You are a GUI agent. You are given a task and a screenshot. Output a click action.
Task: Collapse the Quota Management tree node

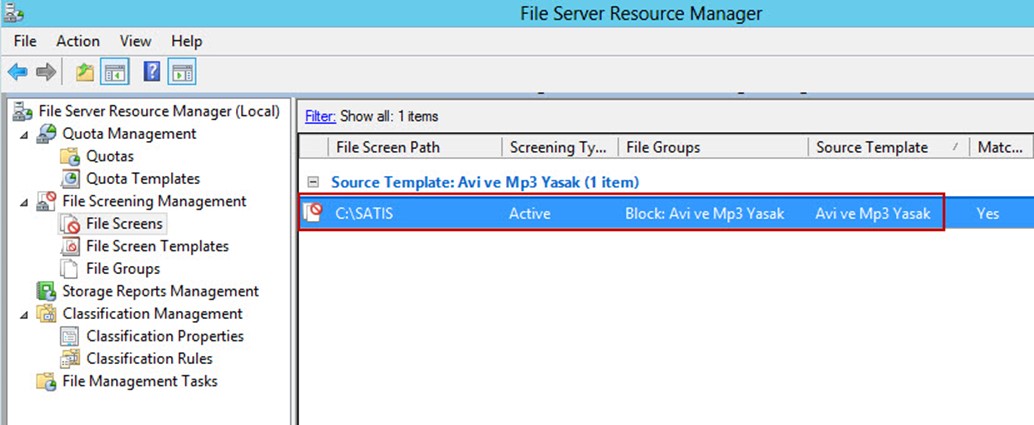tap(24, 135)
